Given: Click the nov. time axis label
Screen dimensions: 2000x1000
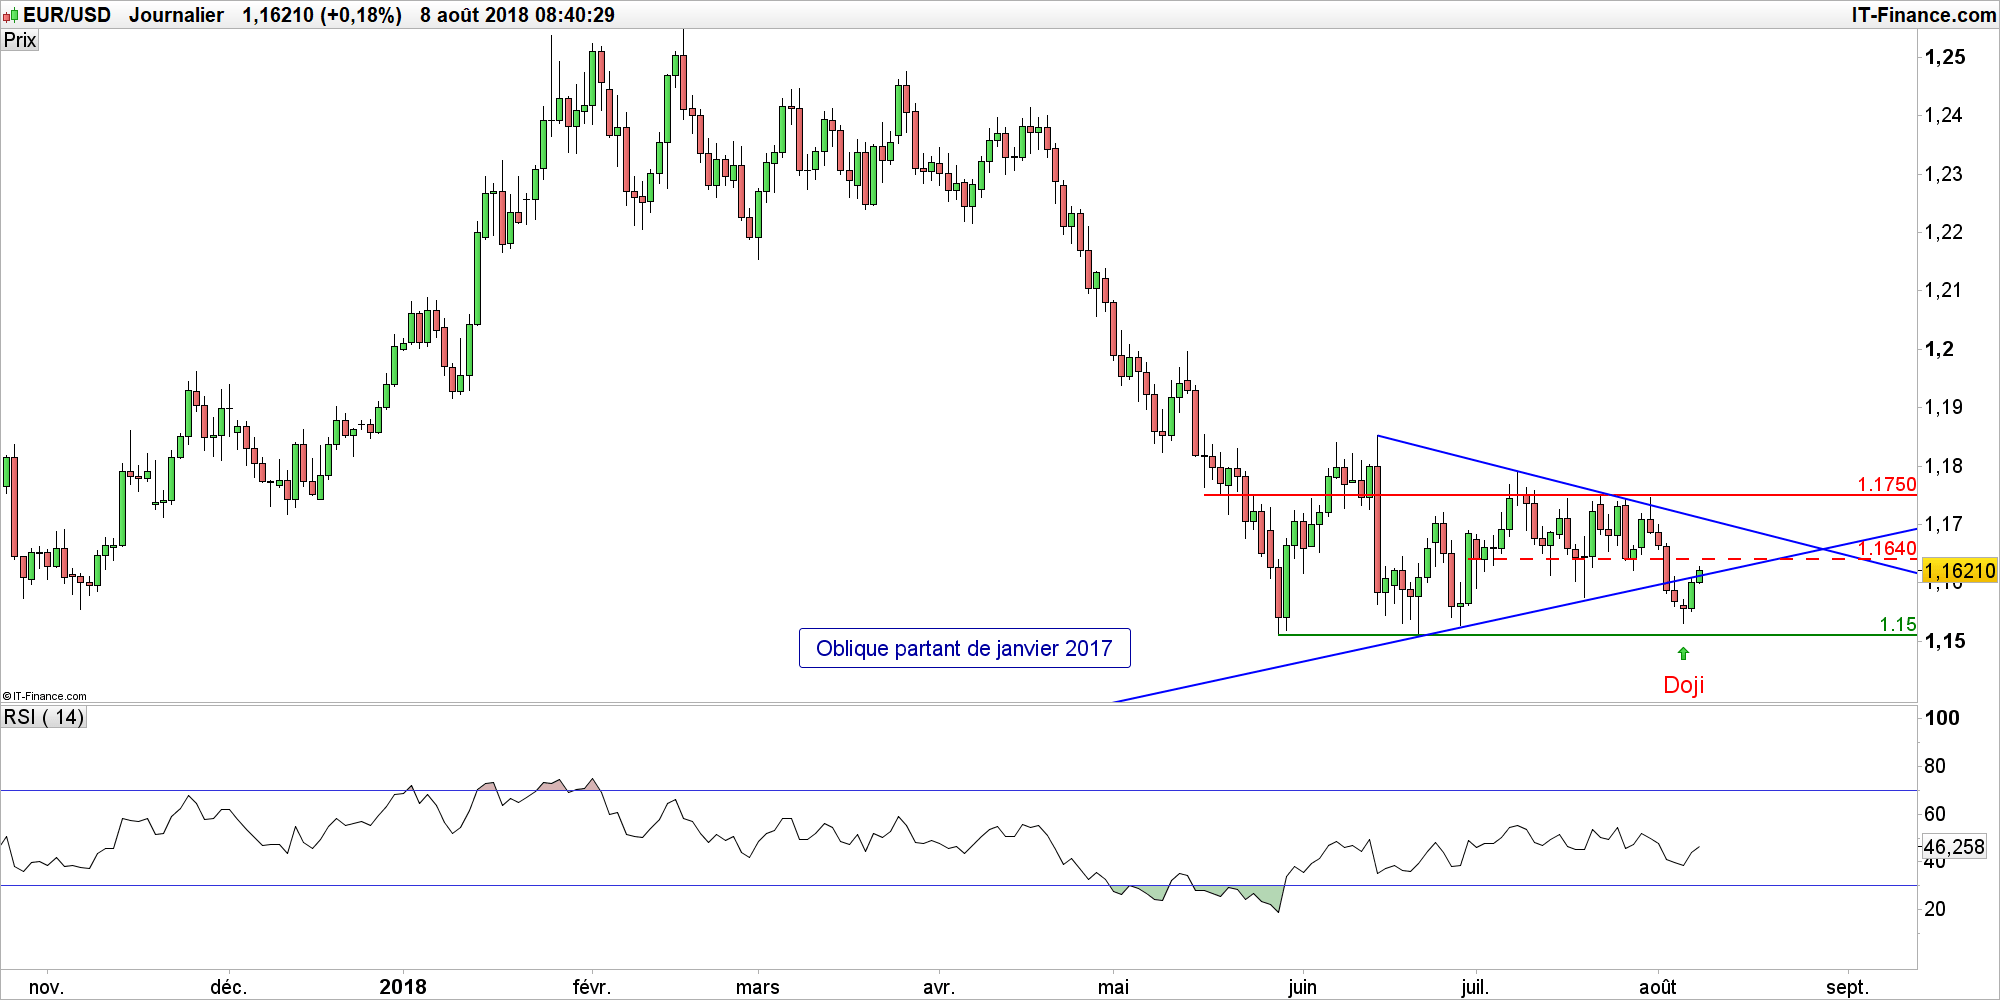Looking at the screenshot, I should tap(46, 987).
